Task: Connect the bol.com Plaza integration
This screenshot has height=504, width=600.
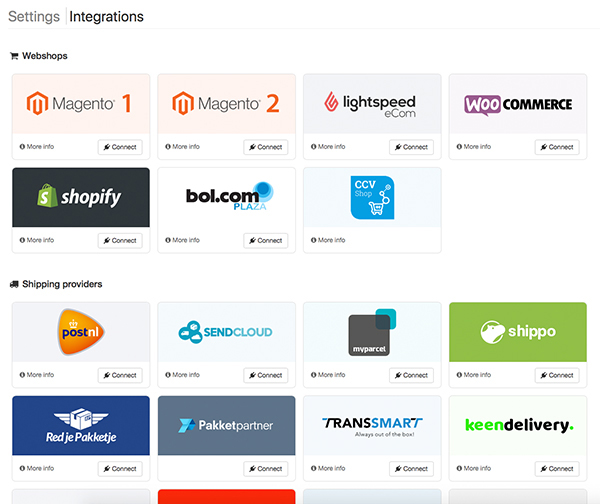Action: click(x=266, y=240)
